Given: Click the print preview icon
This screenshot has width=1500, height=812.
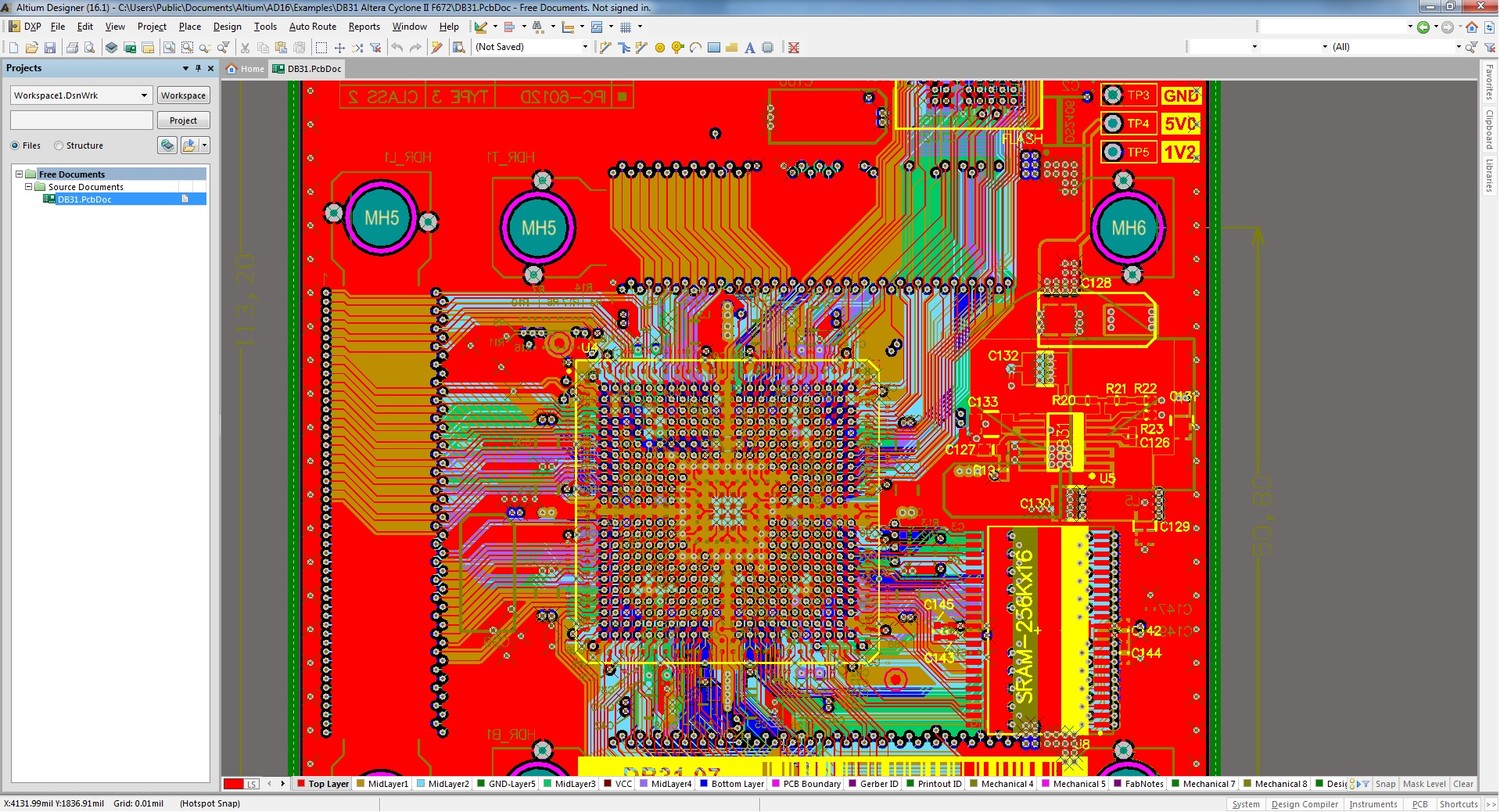Looking at the screenshot, I should pos(89,47).
